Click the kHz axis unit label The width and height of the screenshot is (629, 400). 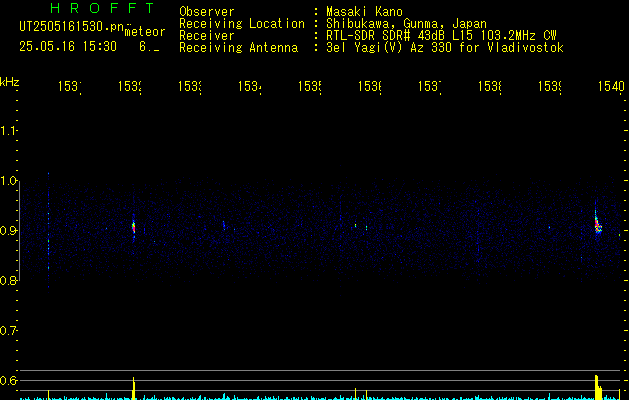point(9,82)
